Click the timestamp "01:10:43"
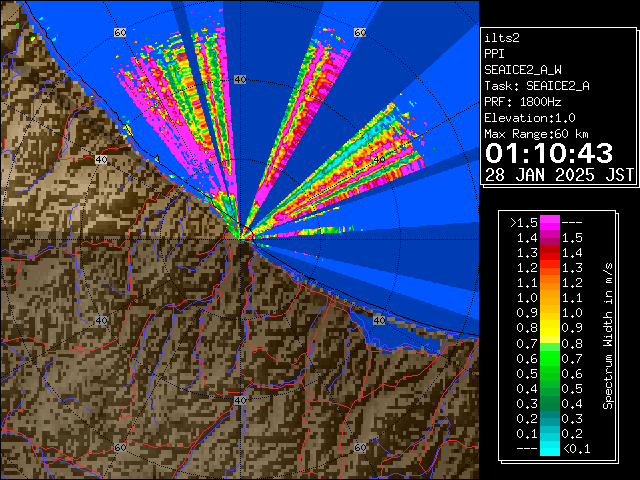The width and height of the screenshot is (640, 480). [549, 154]
